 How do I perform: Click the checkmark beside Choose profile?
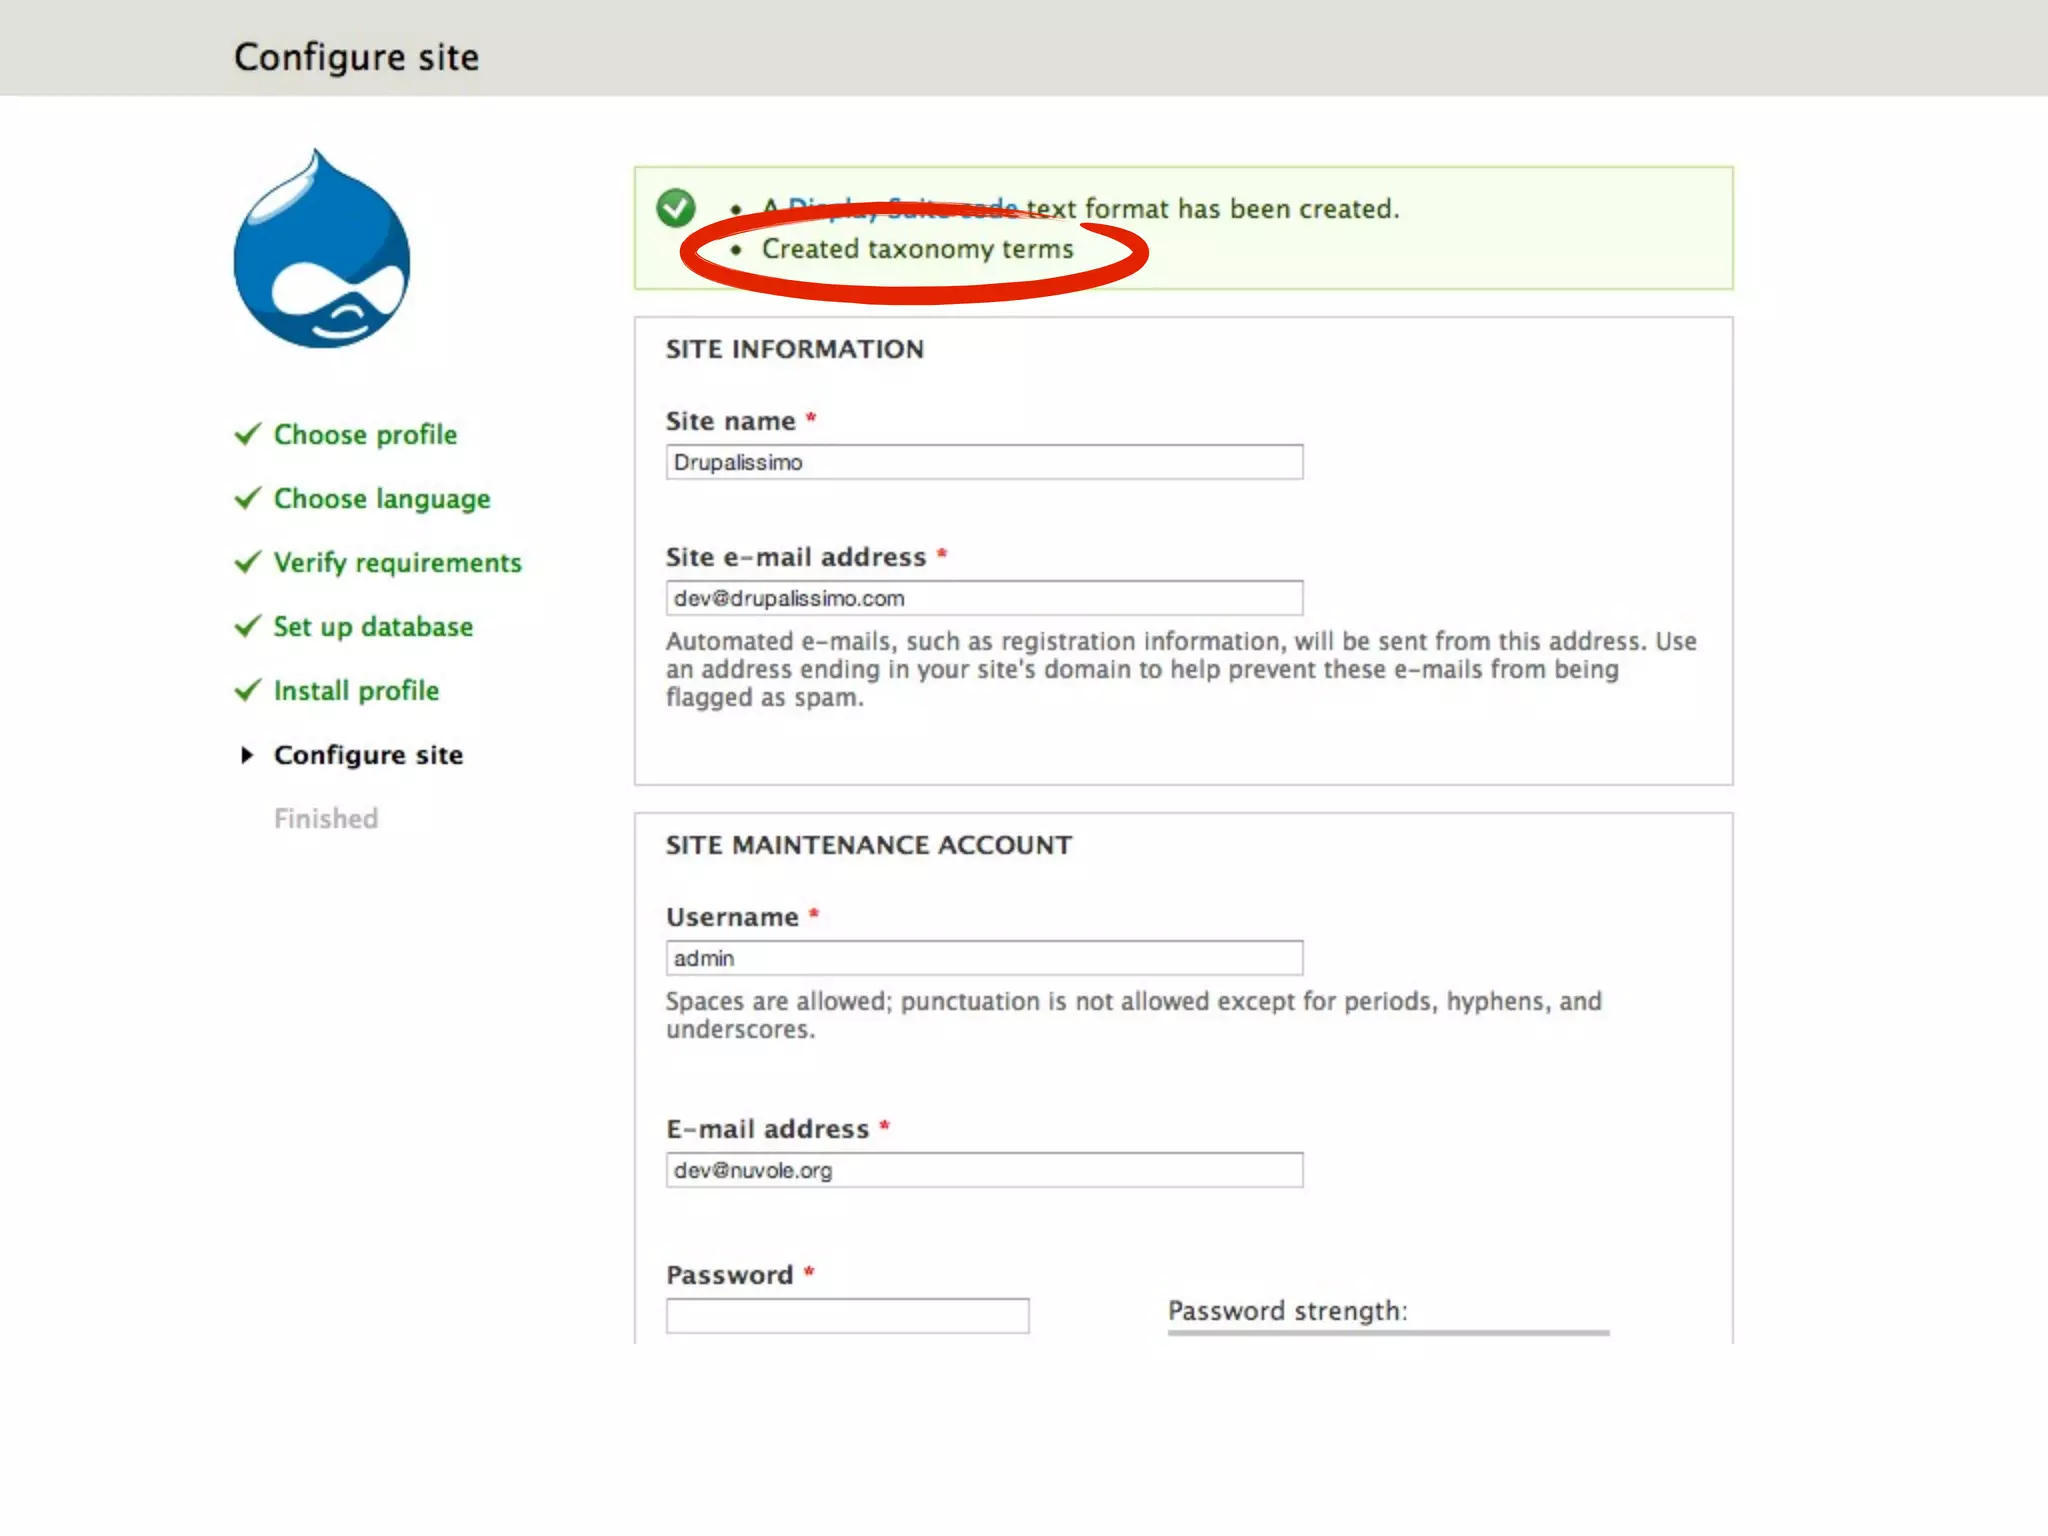click(247, 435)
